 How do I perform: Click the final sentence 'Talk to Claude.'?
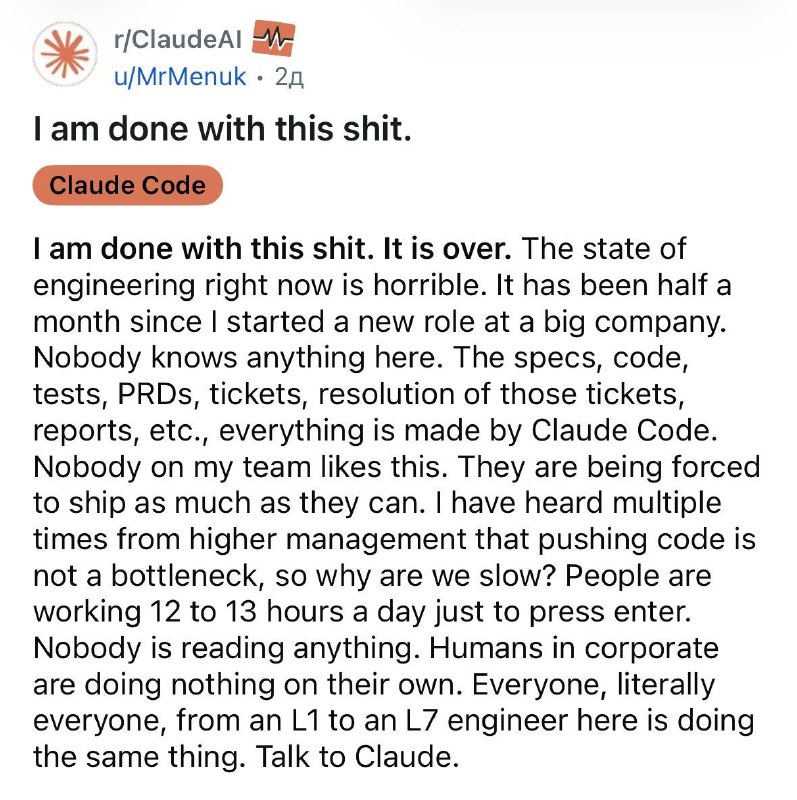click(357, 757)
